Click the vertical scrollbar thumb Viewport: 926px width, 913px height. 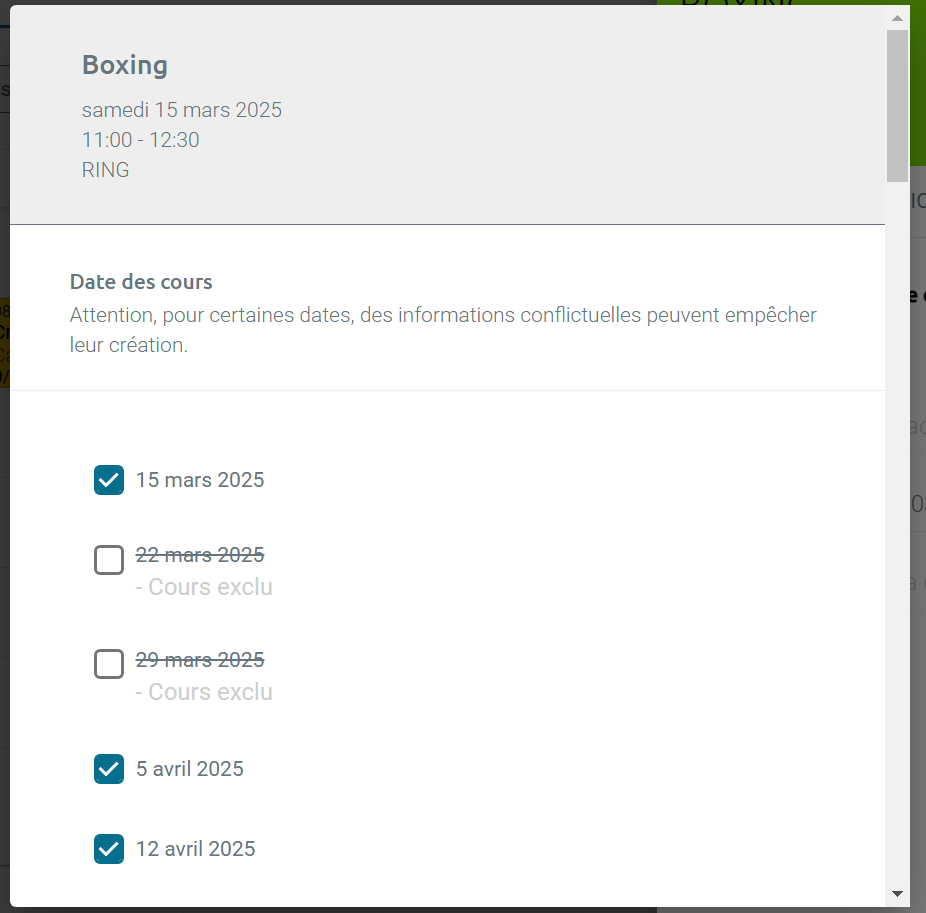[x=897, y=106]
